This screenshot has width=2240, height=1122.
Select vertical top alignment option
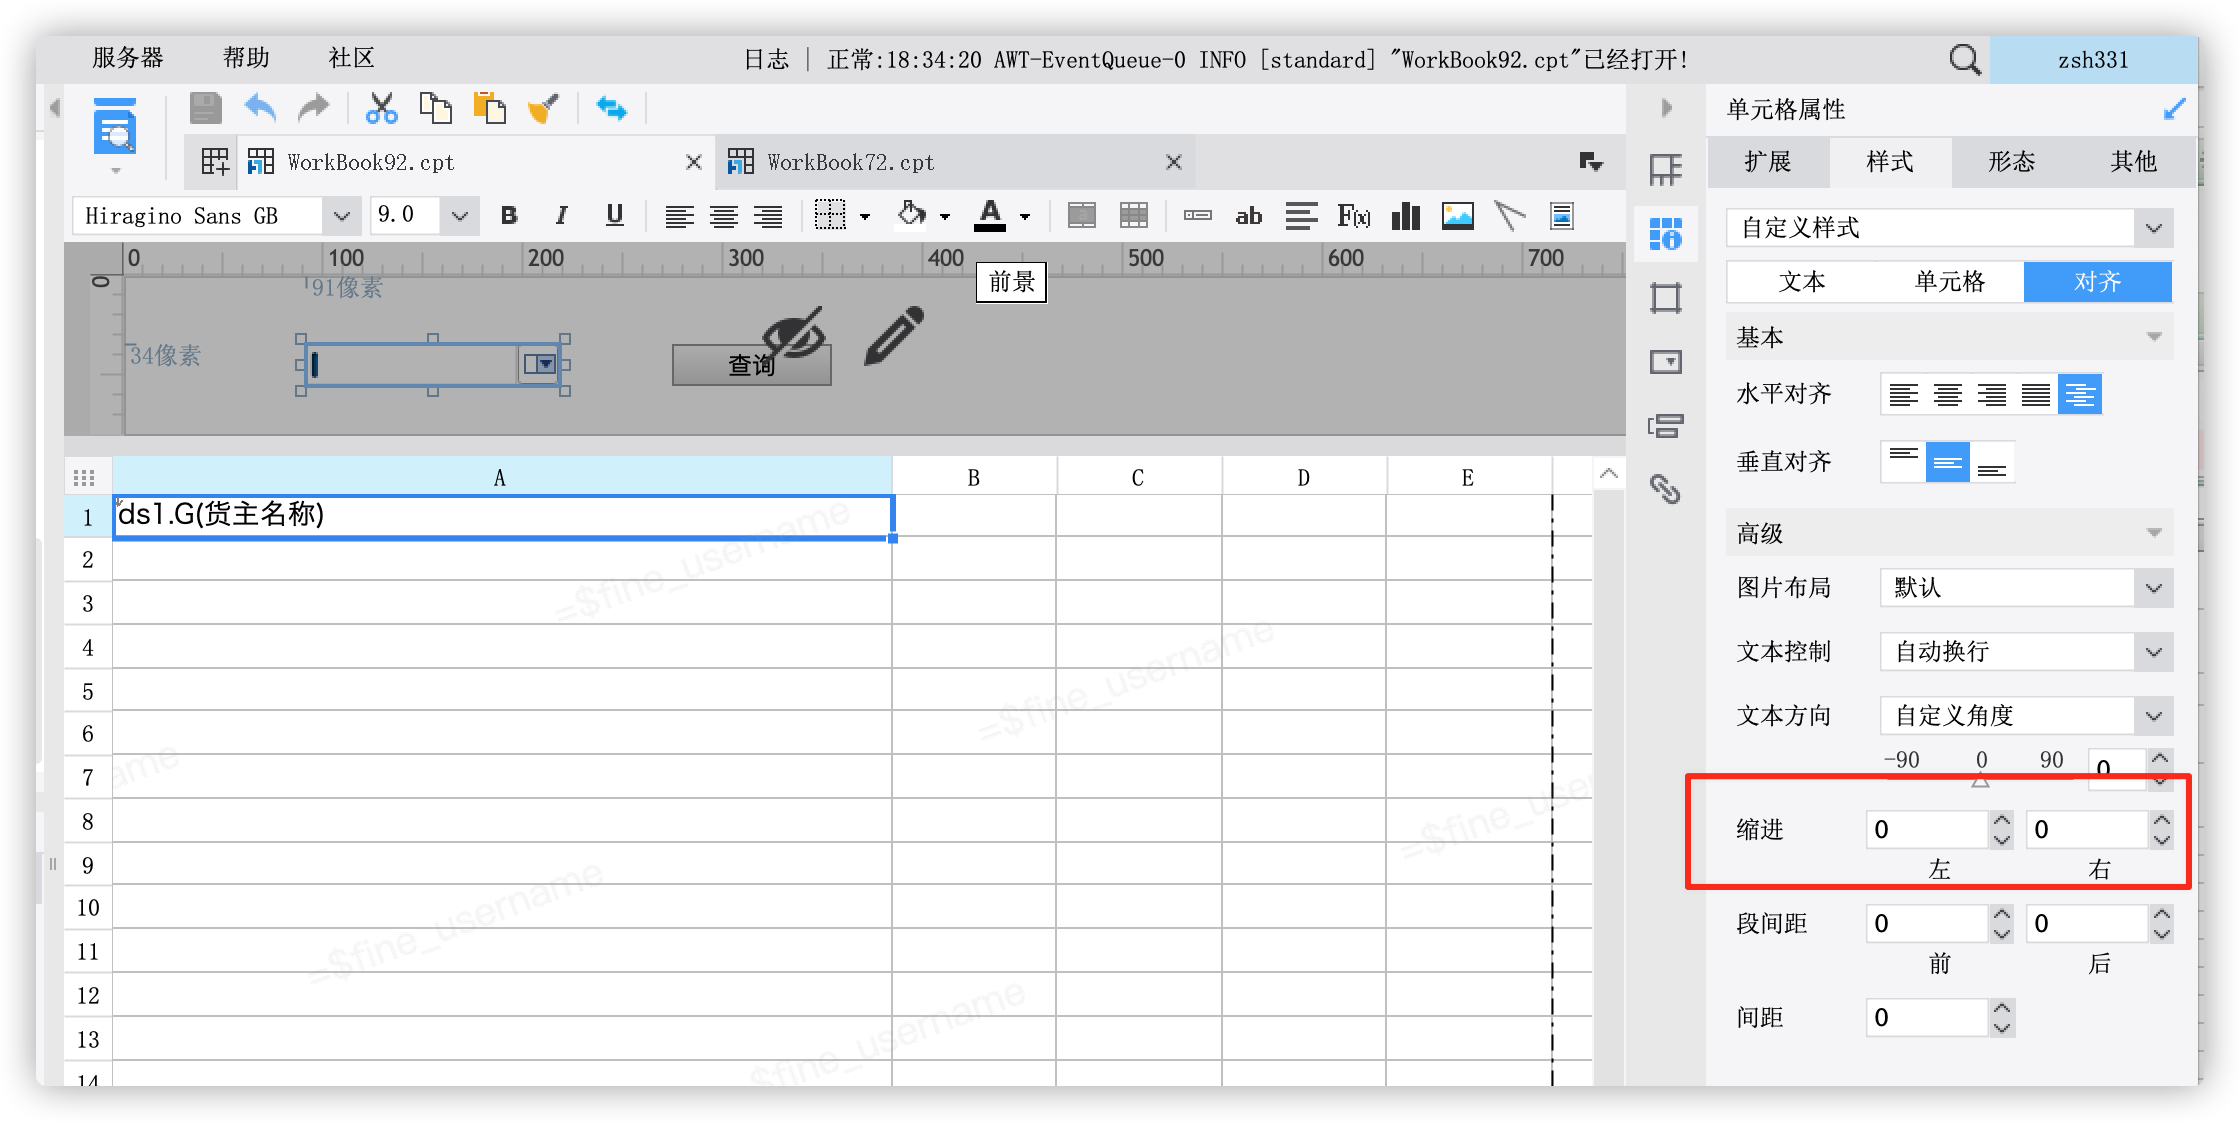pos(1903,461)
